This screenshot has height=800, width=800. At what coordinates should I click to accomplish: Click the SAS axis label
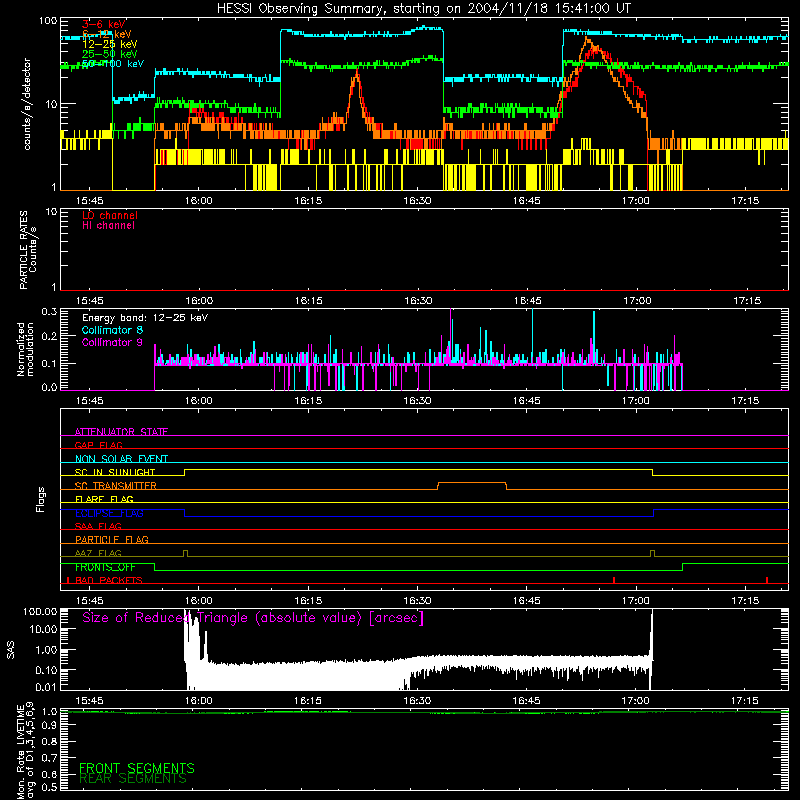click(x=11, y=650)
